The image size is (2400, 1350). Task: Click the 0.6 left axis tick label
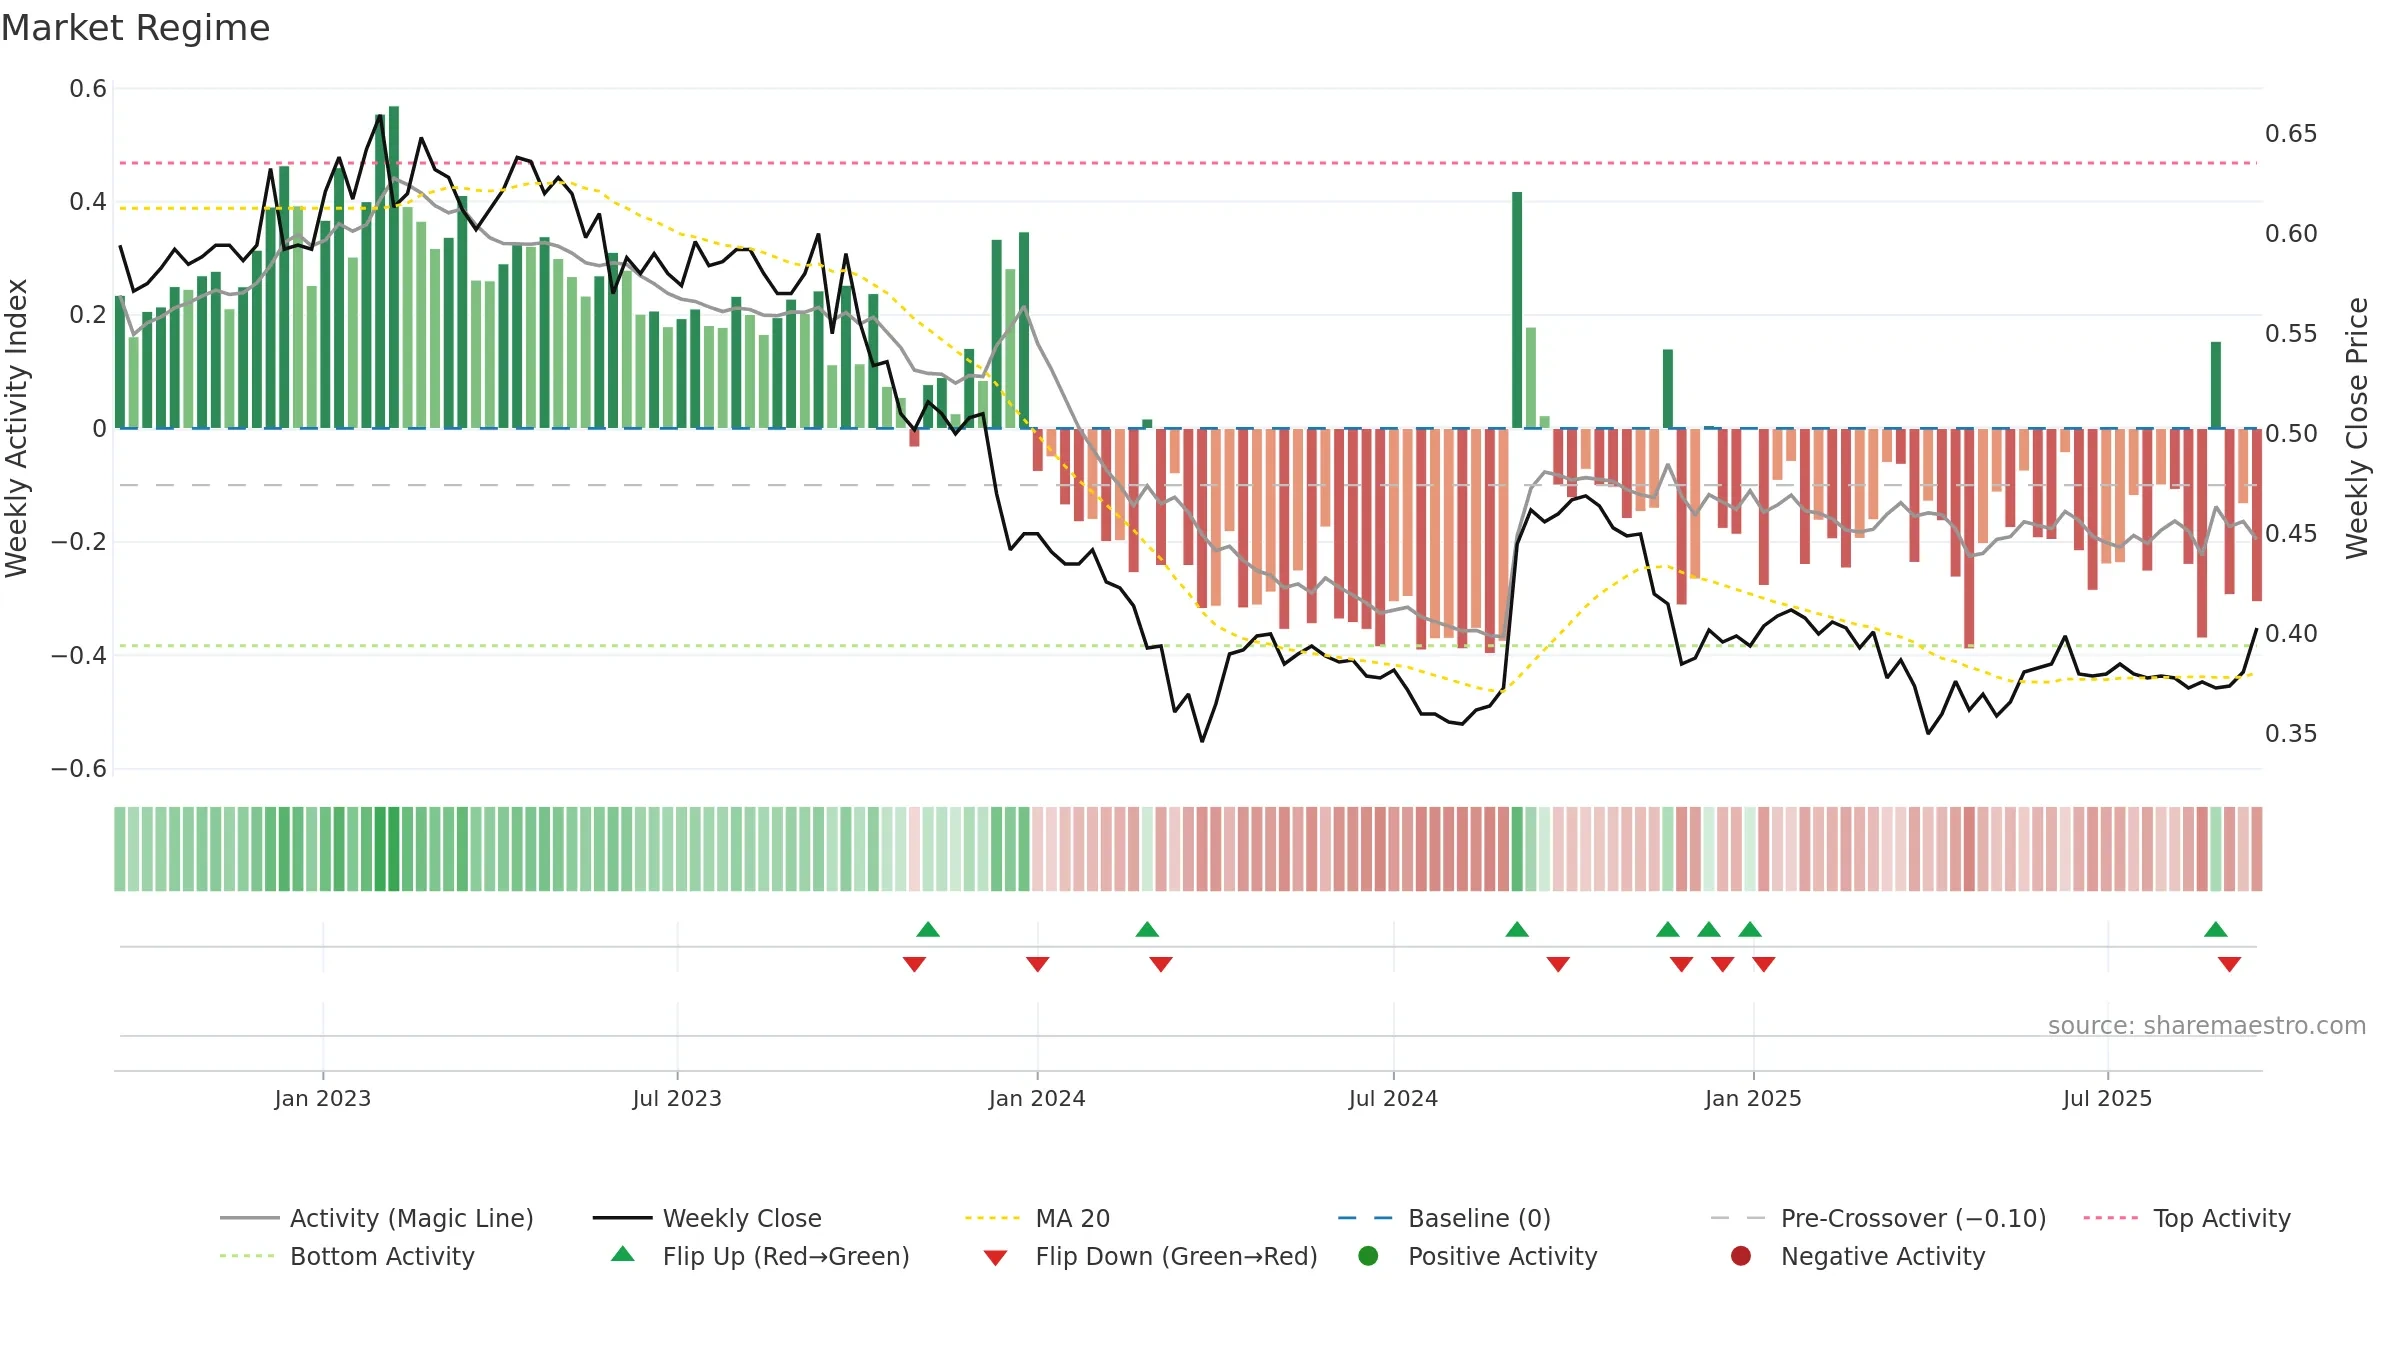(x=88, y=88)
